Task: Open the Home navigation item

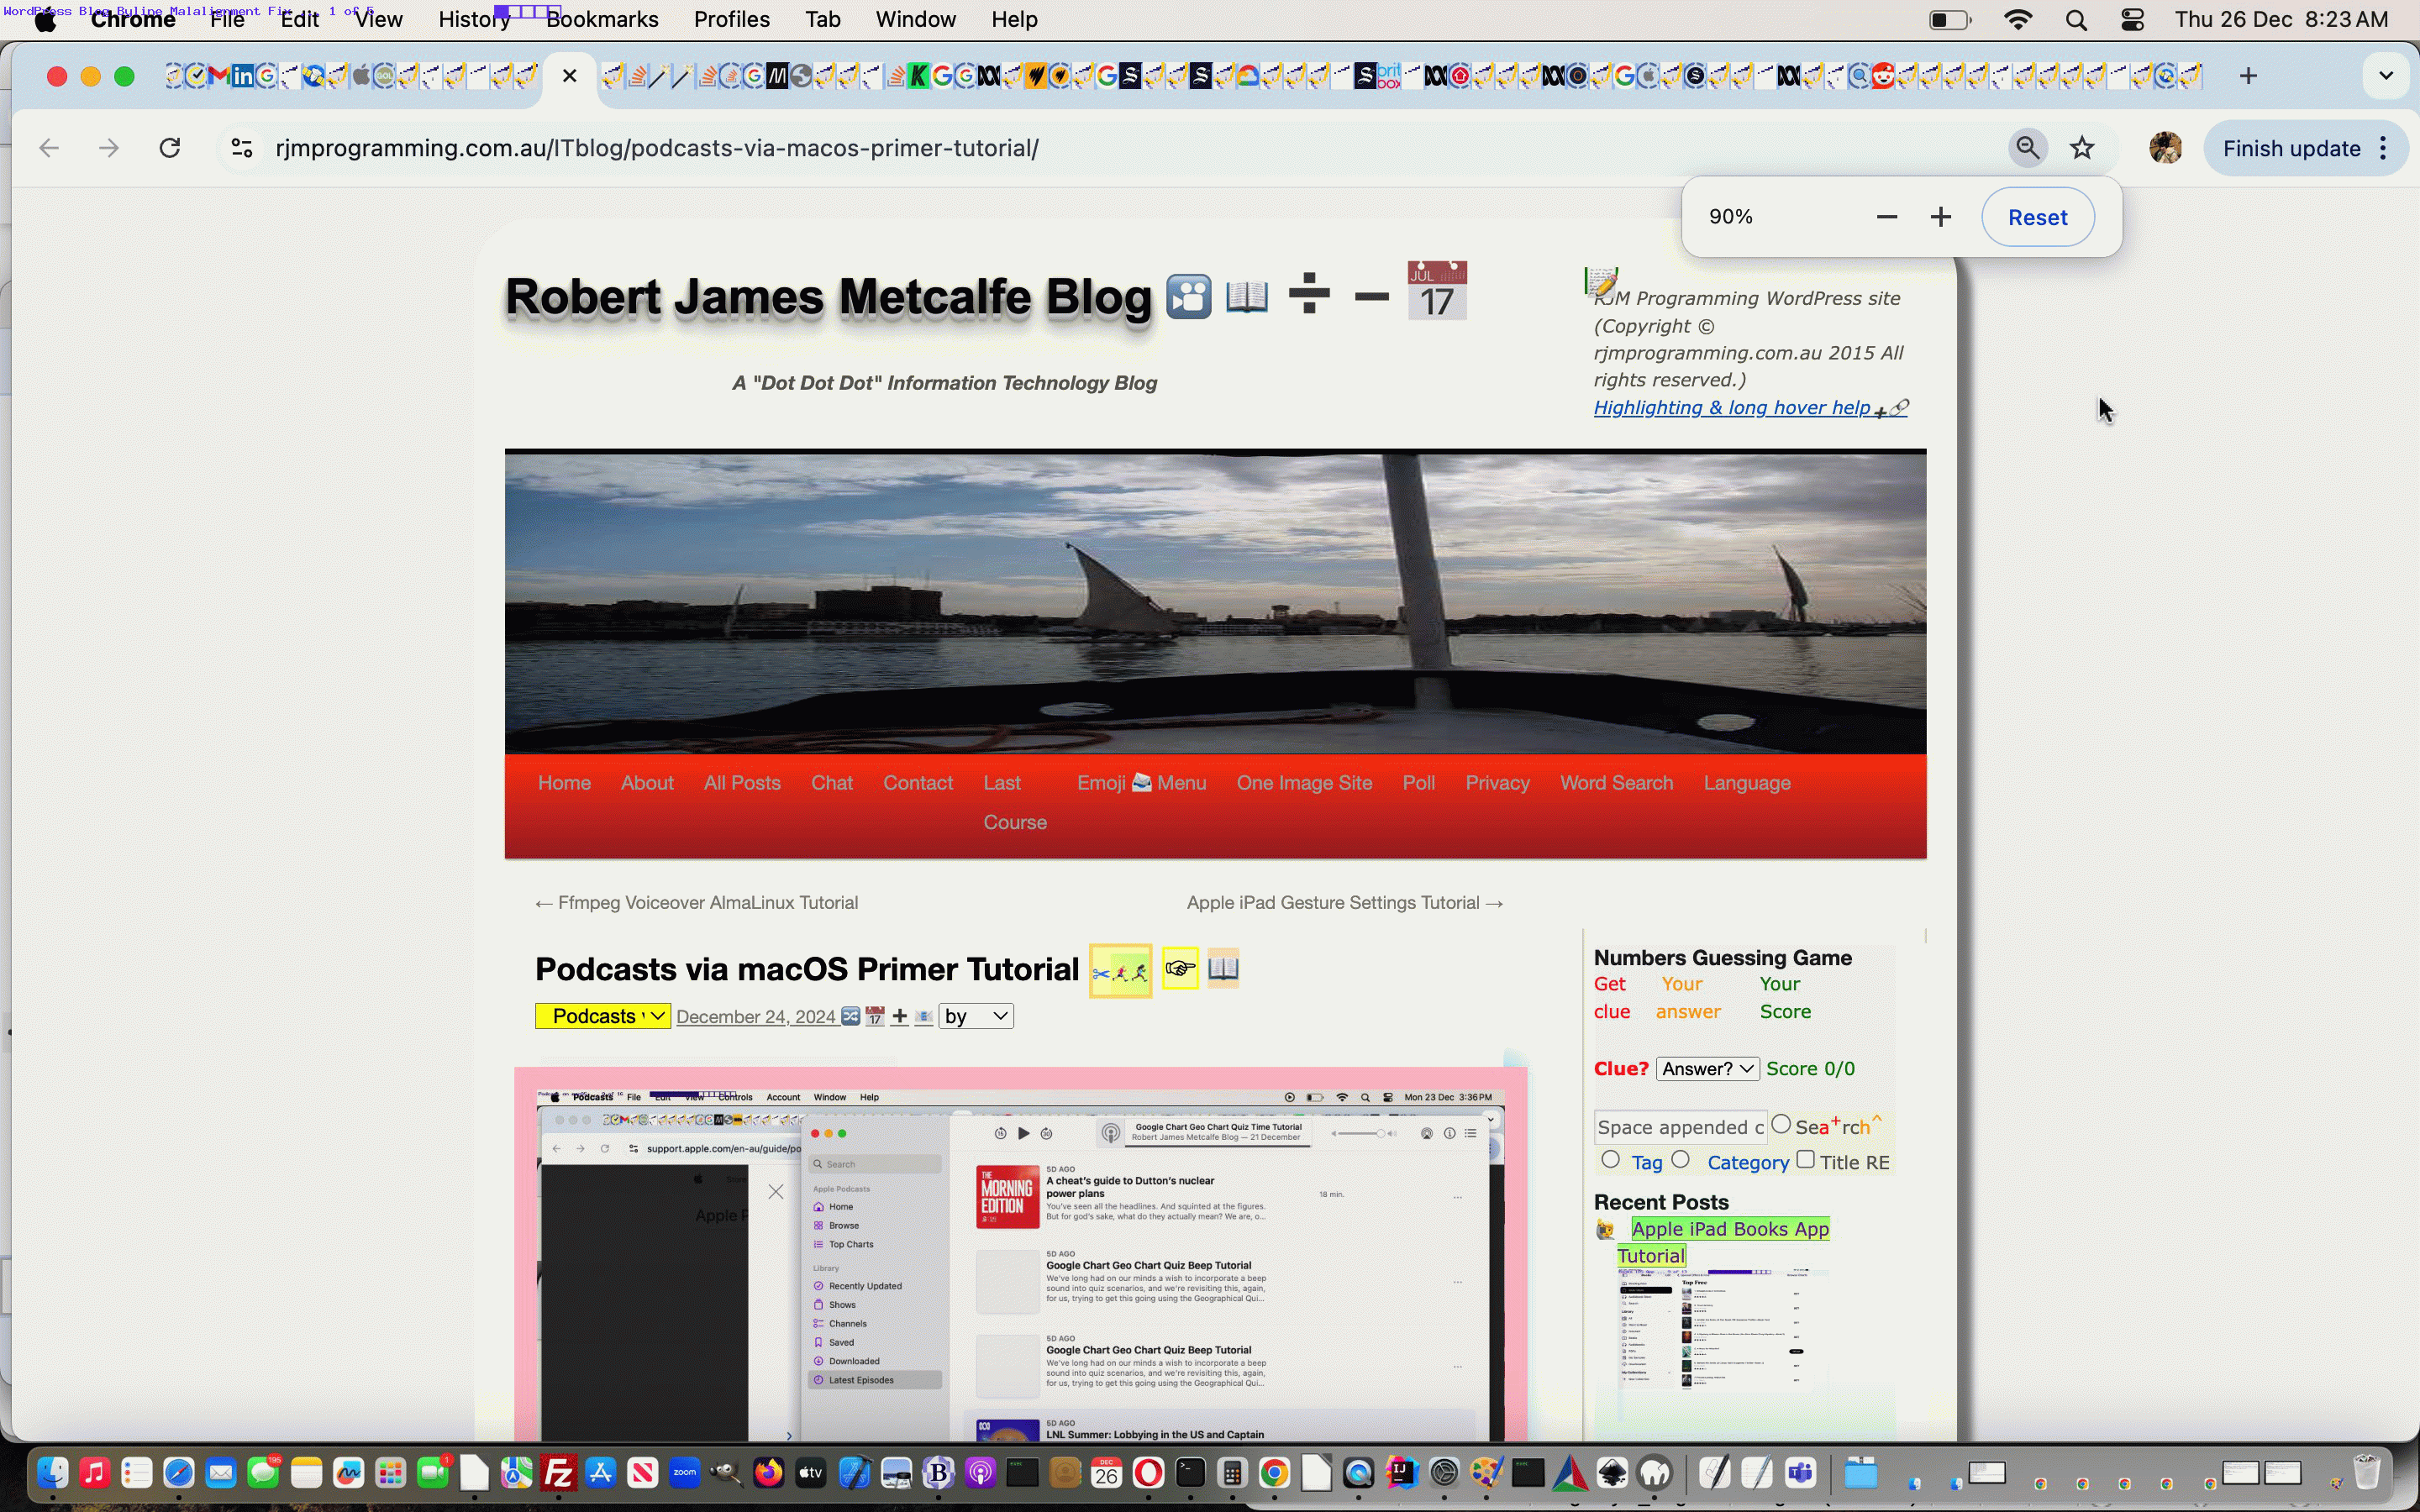Action: point(564,783)
